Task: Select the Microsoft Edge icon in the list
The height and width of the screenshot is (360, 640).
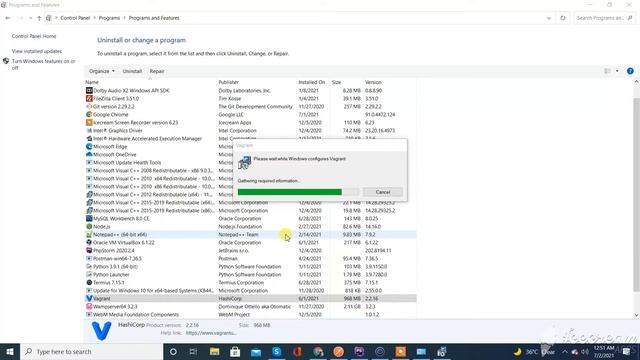Action: (89, 147)
